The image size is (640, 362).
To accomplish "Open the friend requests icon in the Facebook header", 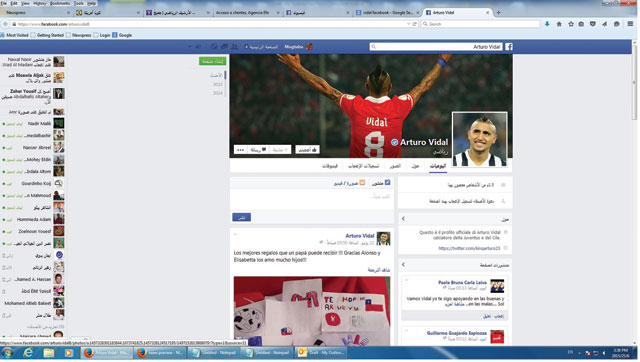I will 235,47.
